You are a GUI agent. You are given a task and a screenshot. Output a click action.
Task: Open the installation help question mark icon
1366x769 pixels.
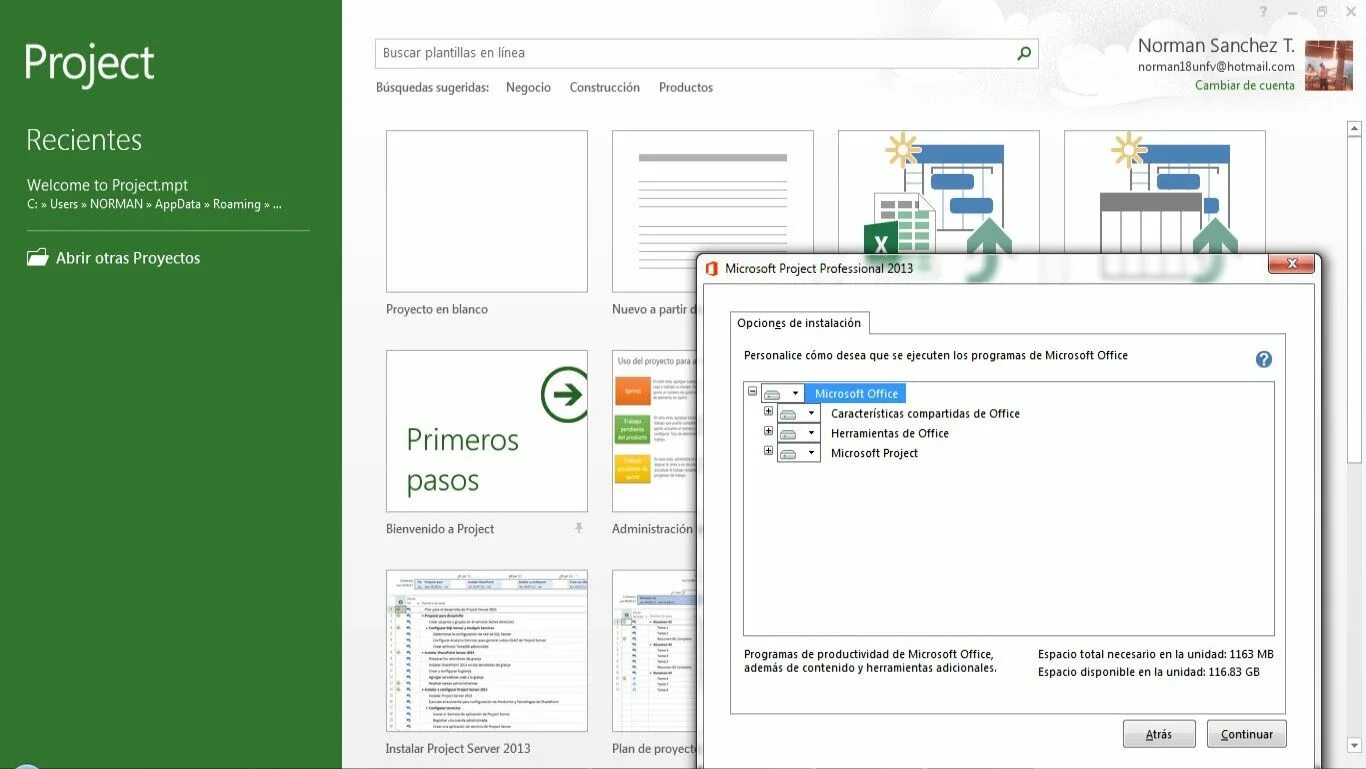click(1264, 359)
